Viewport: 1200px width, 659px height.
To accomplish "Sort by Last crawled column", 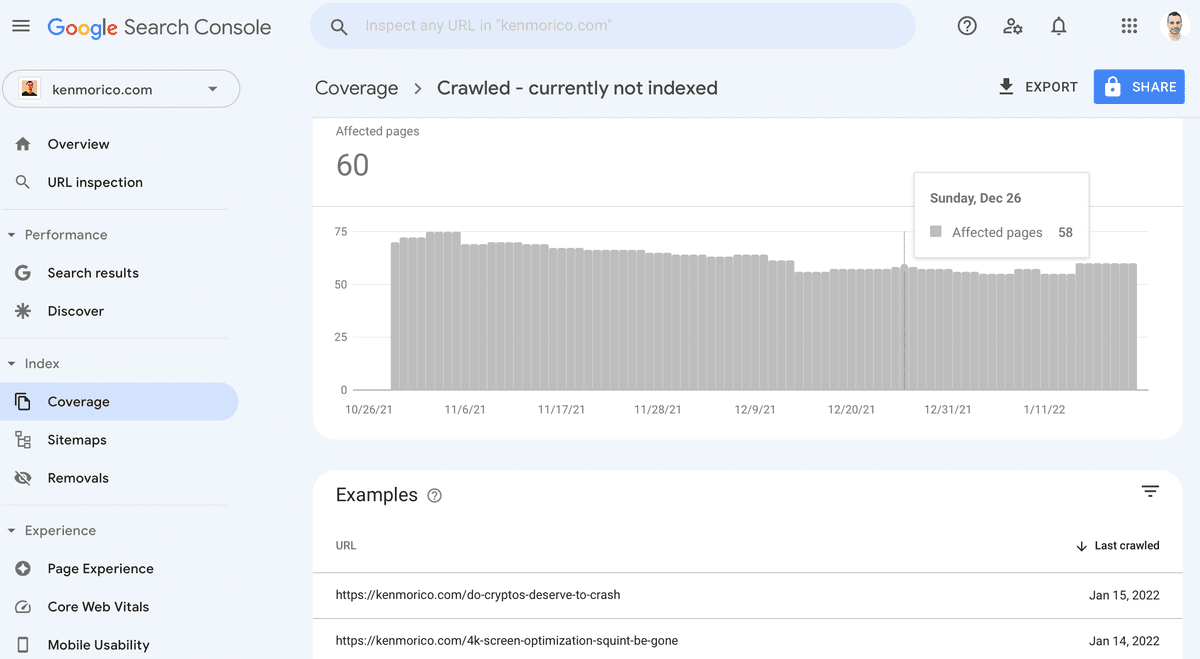I will pyautogui.click(x=1117, y=546).
